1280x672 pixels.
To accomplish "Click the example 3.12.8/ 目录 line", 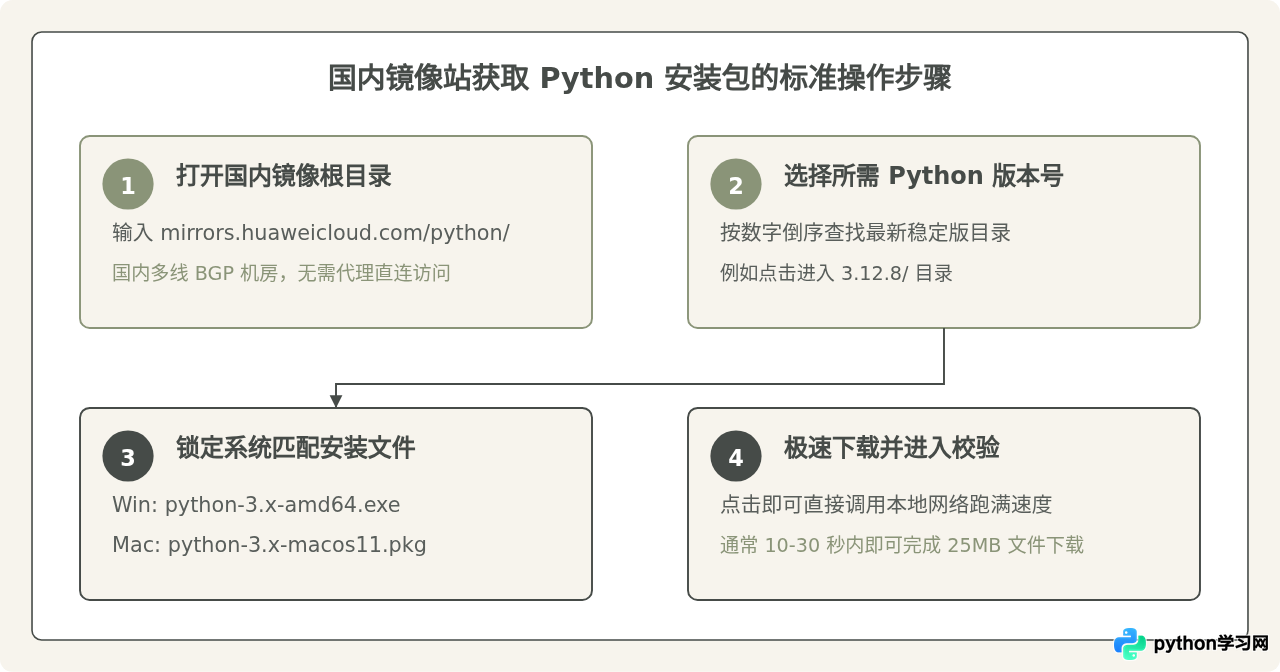I will pos(836,273).
